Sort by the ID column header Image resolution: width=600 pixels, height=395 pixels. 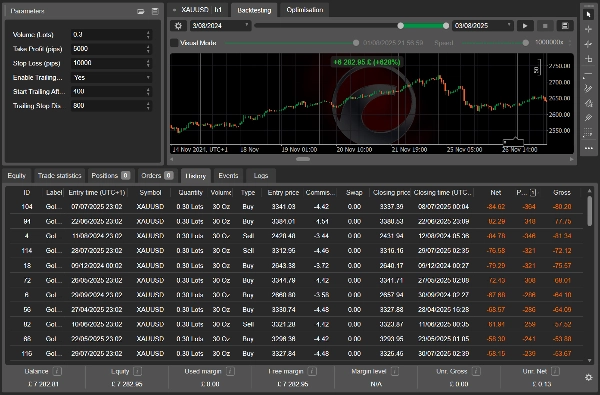click(x=26, y=193)
